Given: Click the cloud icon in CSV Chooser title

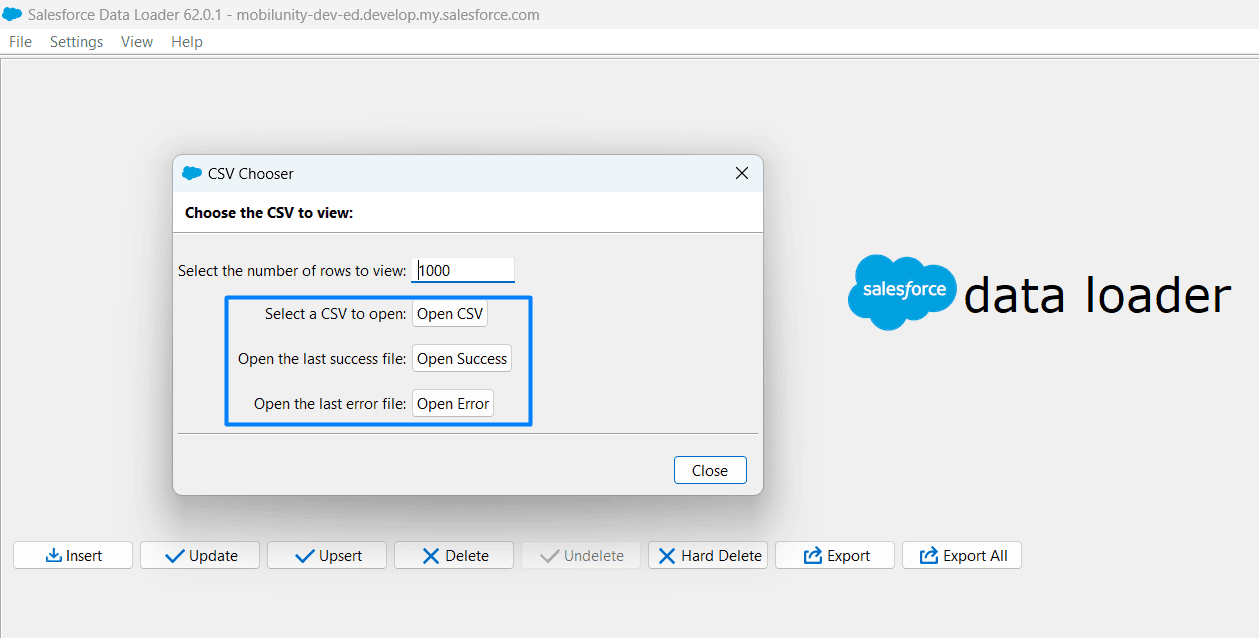Looking at the screenshot, I should pos(192,173).
